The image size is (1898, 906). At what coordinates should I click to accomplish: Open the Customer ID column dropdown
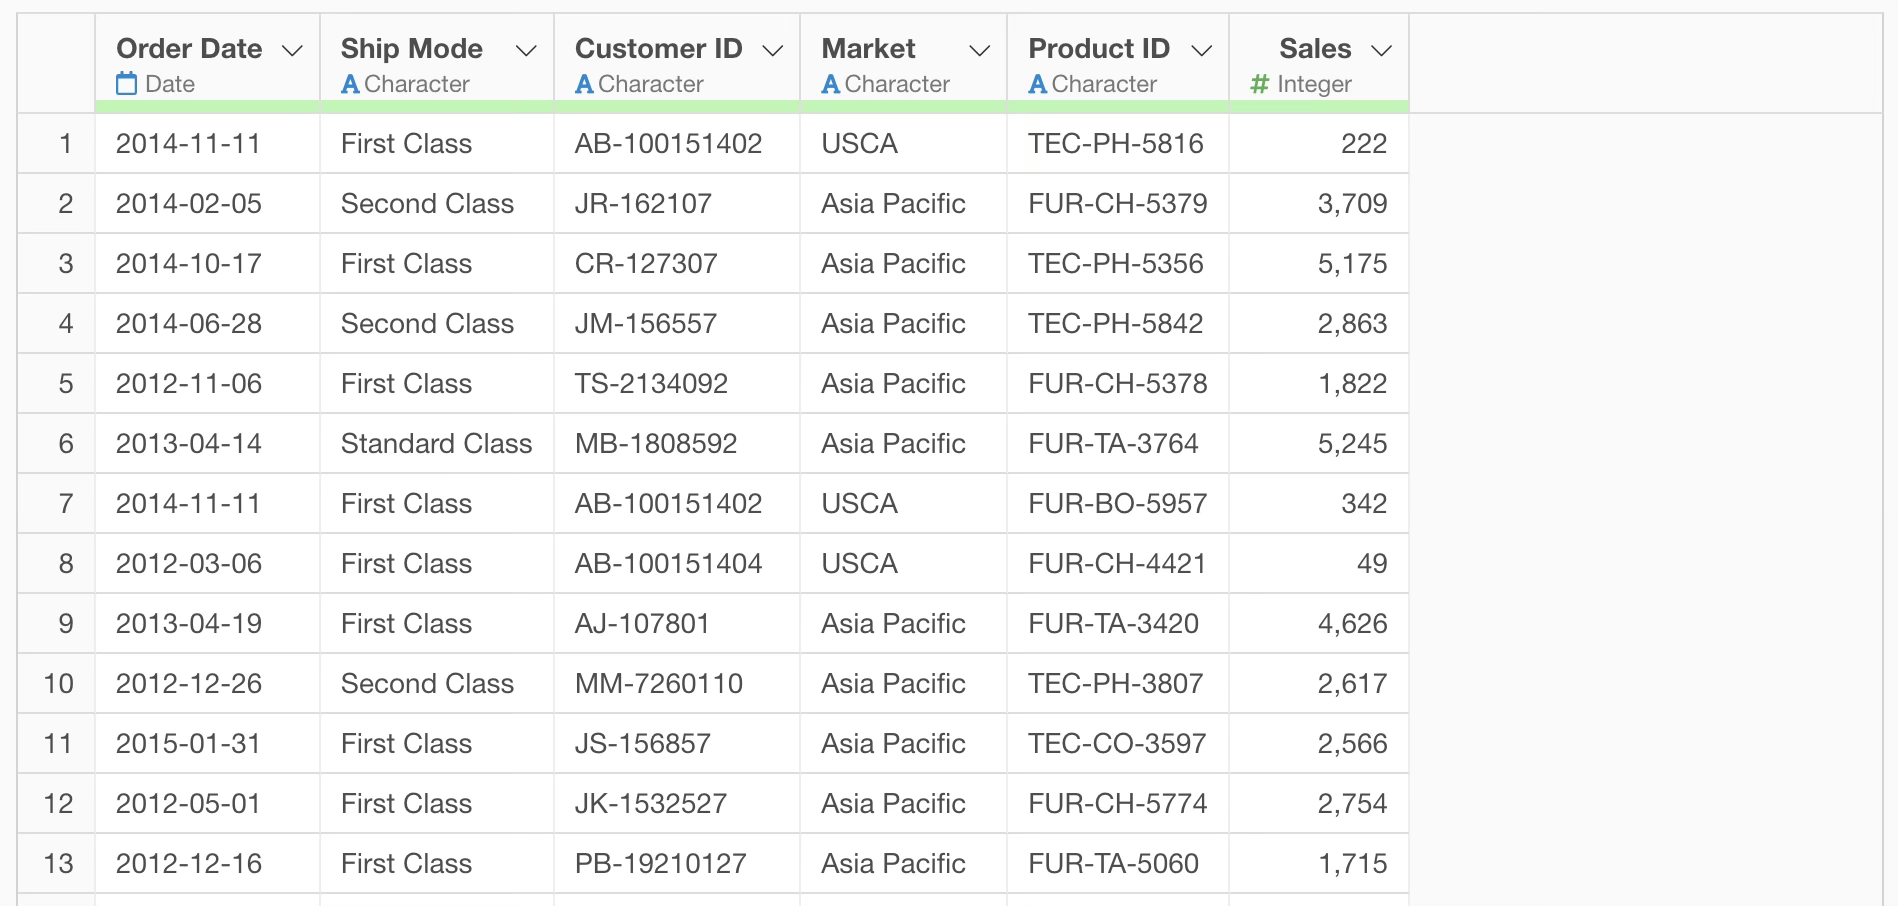772,50
